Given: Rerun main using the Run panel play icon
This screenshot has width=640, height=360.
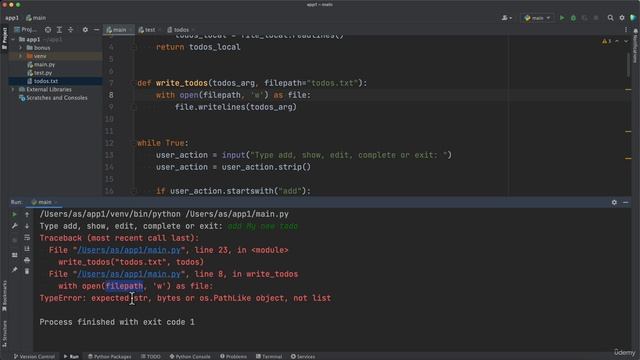Looking at the screenshot, I should (14, 214).
